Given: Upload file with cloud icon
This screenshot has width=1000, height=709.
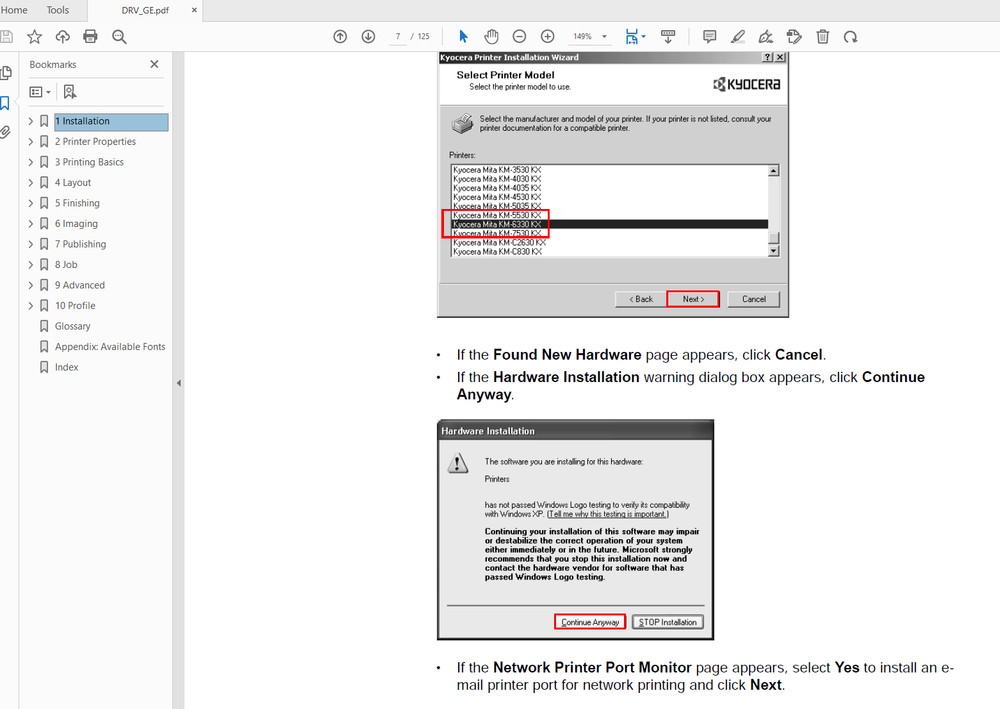Looking at the screenshot, I should pos(62,36).
